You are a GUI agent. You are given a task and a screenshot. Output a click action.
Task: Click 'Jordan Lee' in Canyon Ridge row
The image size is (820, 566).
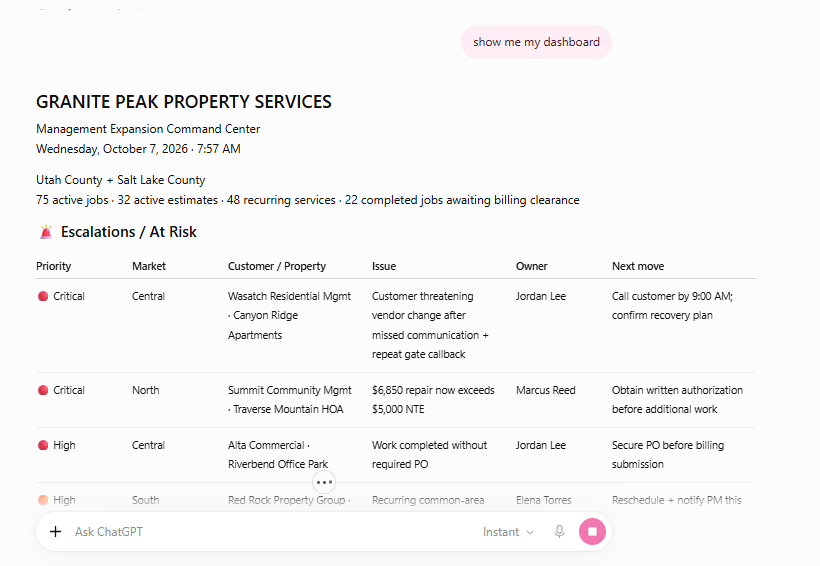click(x=541, y=296)
